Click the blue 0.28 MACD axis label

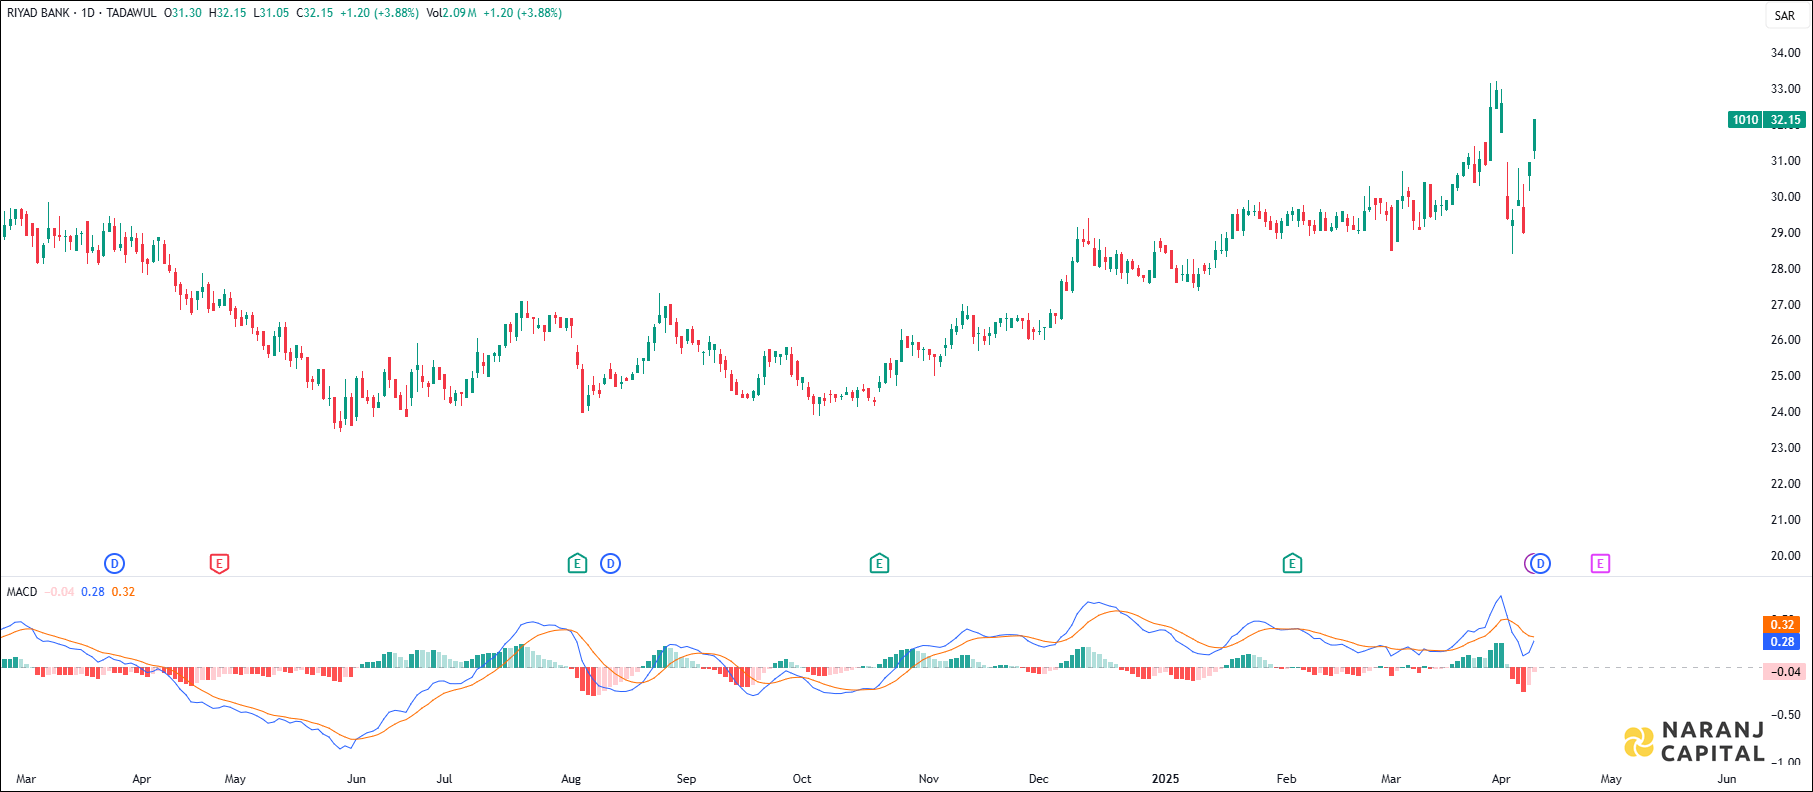[1782, 642]
